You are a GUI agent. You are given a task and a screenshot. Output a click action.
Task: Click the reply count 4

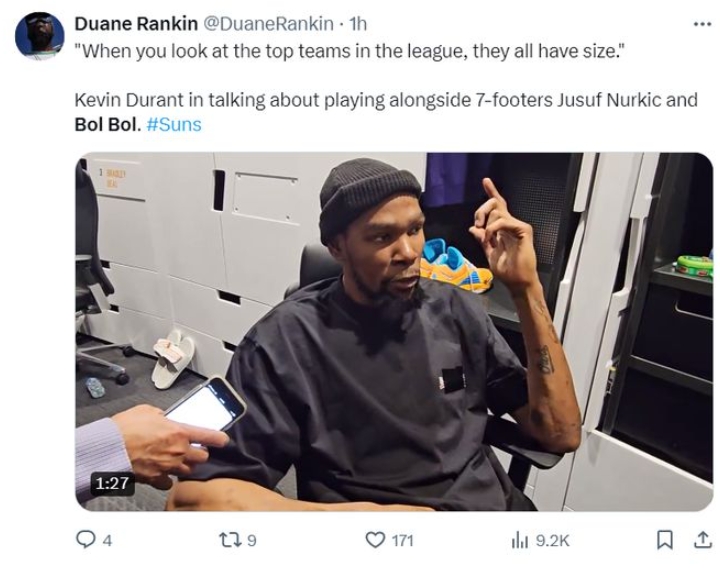pos(107,541)
